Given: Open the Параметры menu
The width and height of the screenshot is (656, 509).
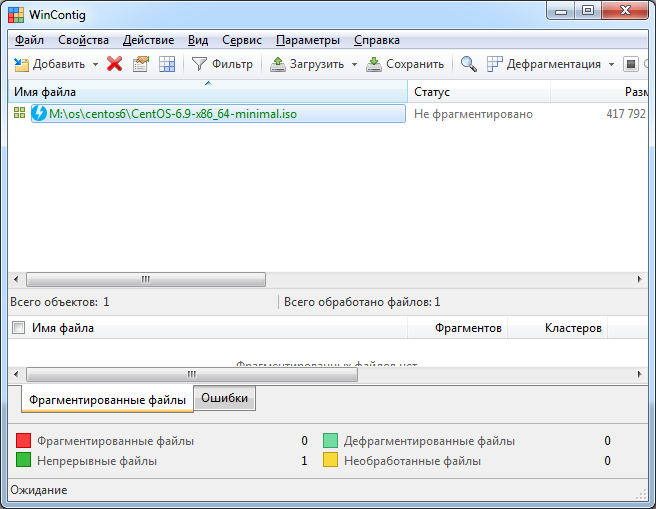Looking at the screenshot, I should [x=307, y=40].
